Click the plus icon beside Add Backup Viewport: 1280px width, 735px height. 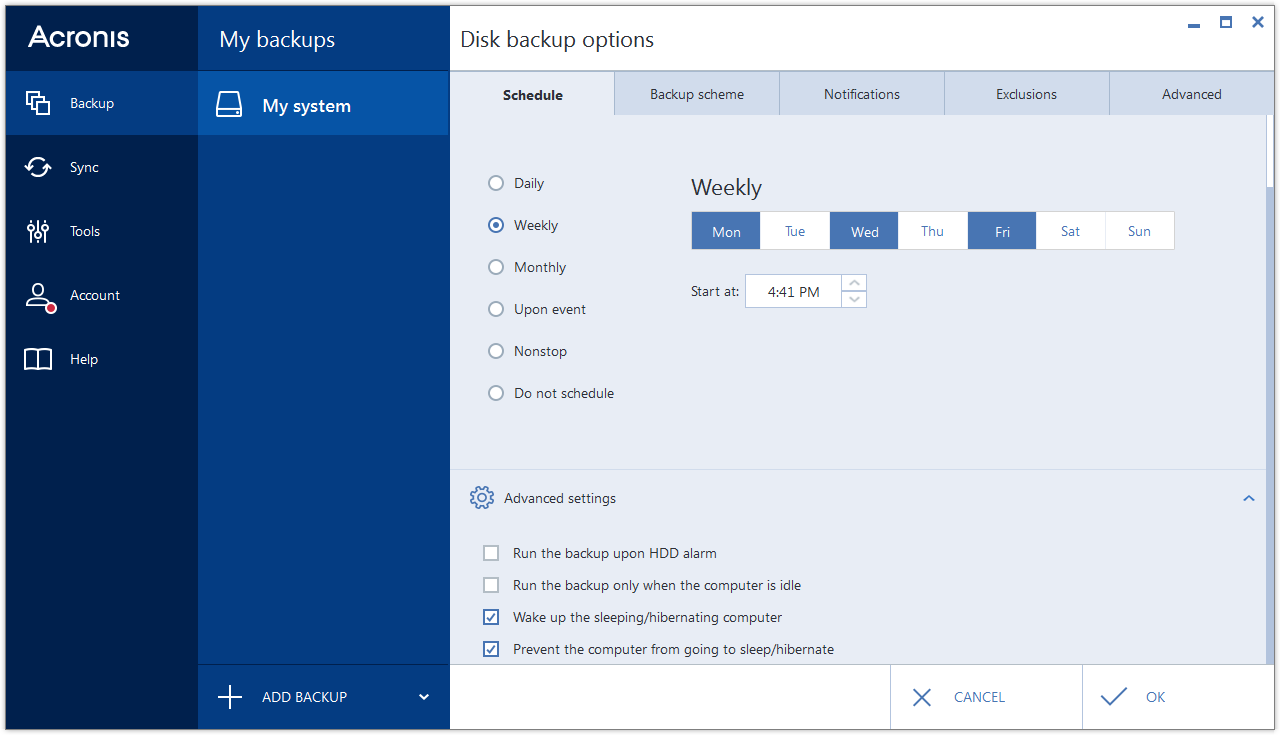point(230,697)
